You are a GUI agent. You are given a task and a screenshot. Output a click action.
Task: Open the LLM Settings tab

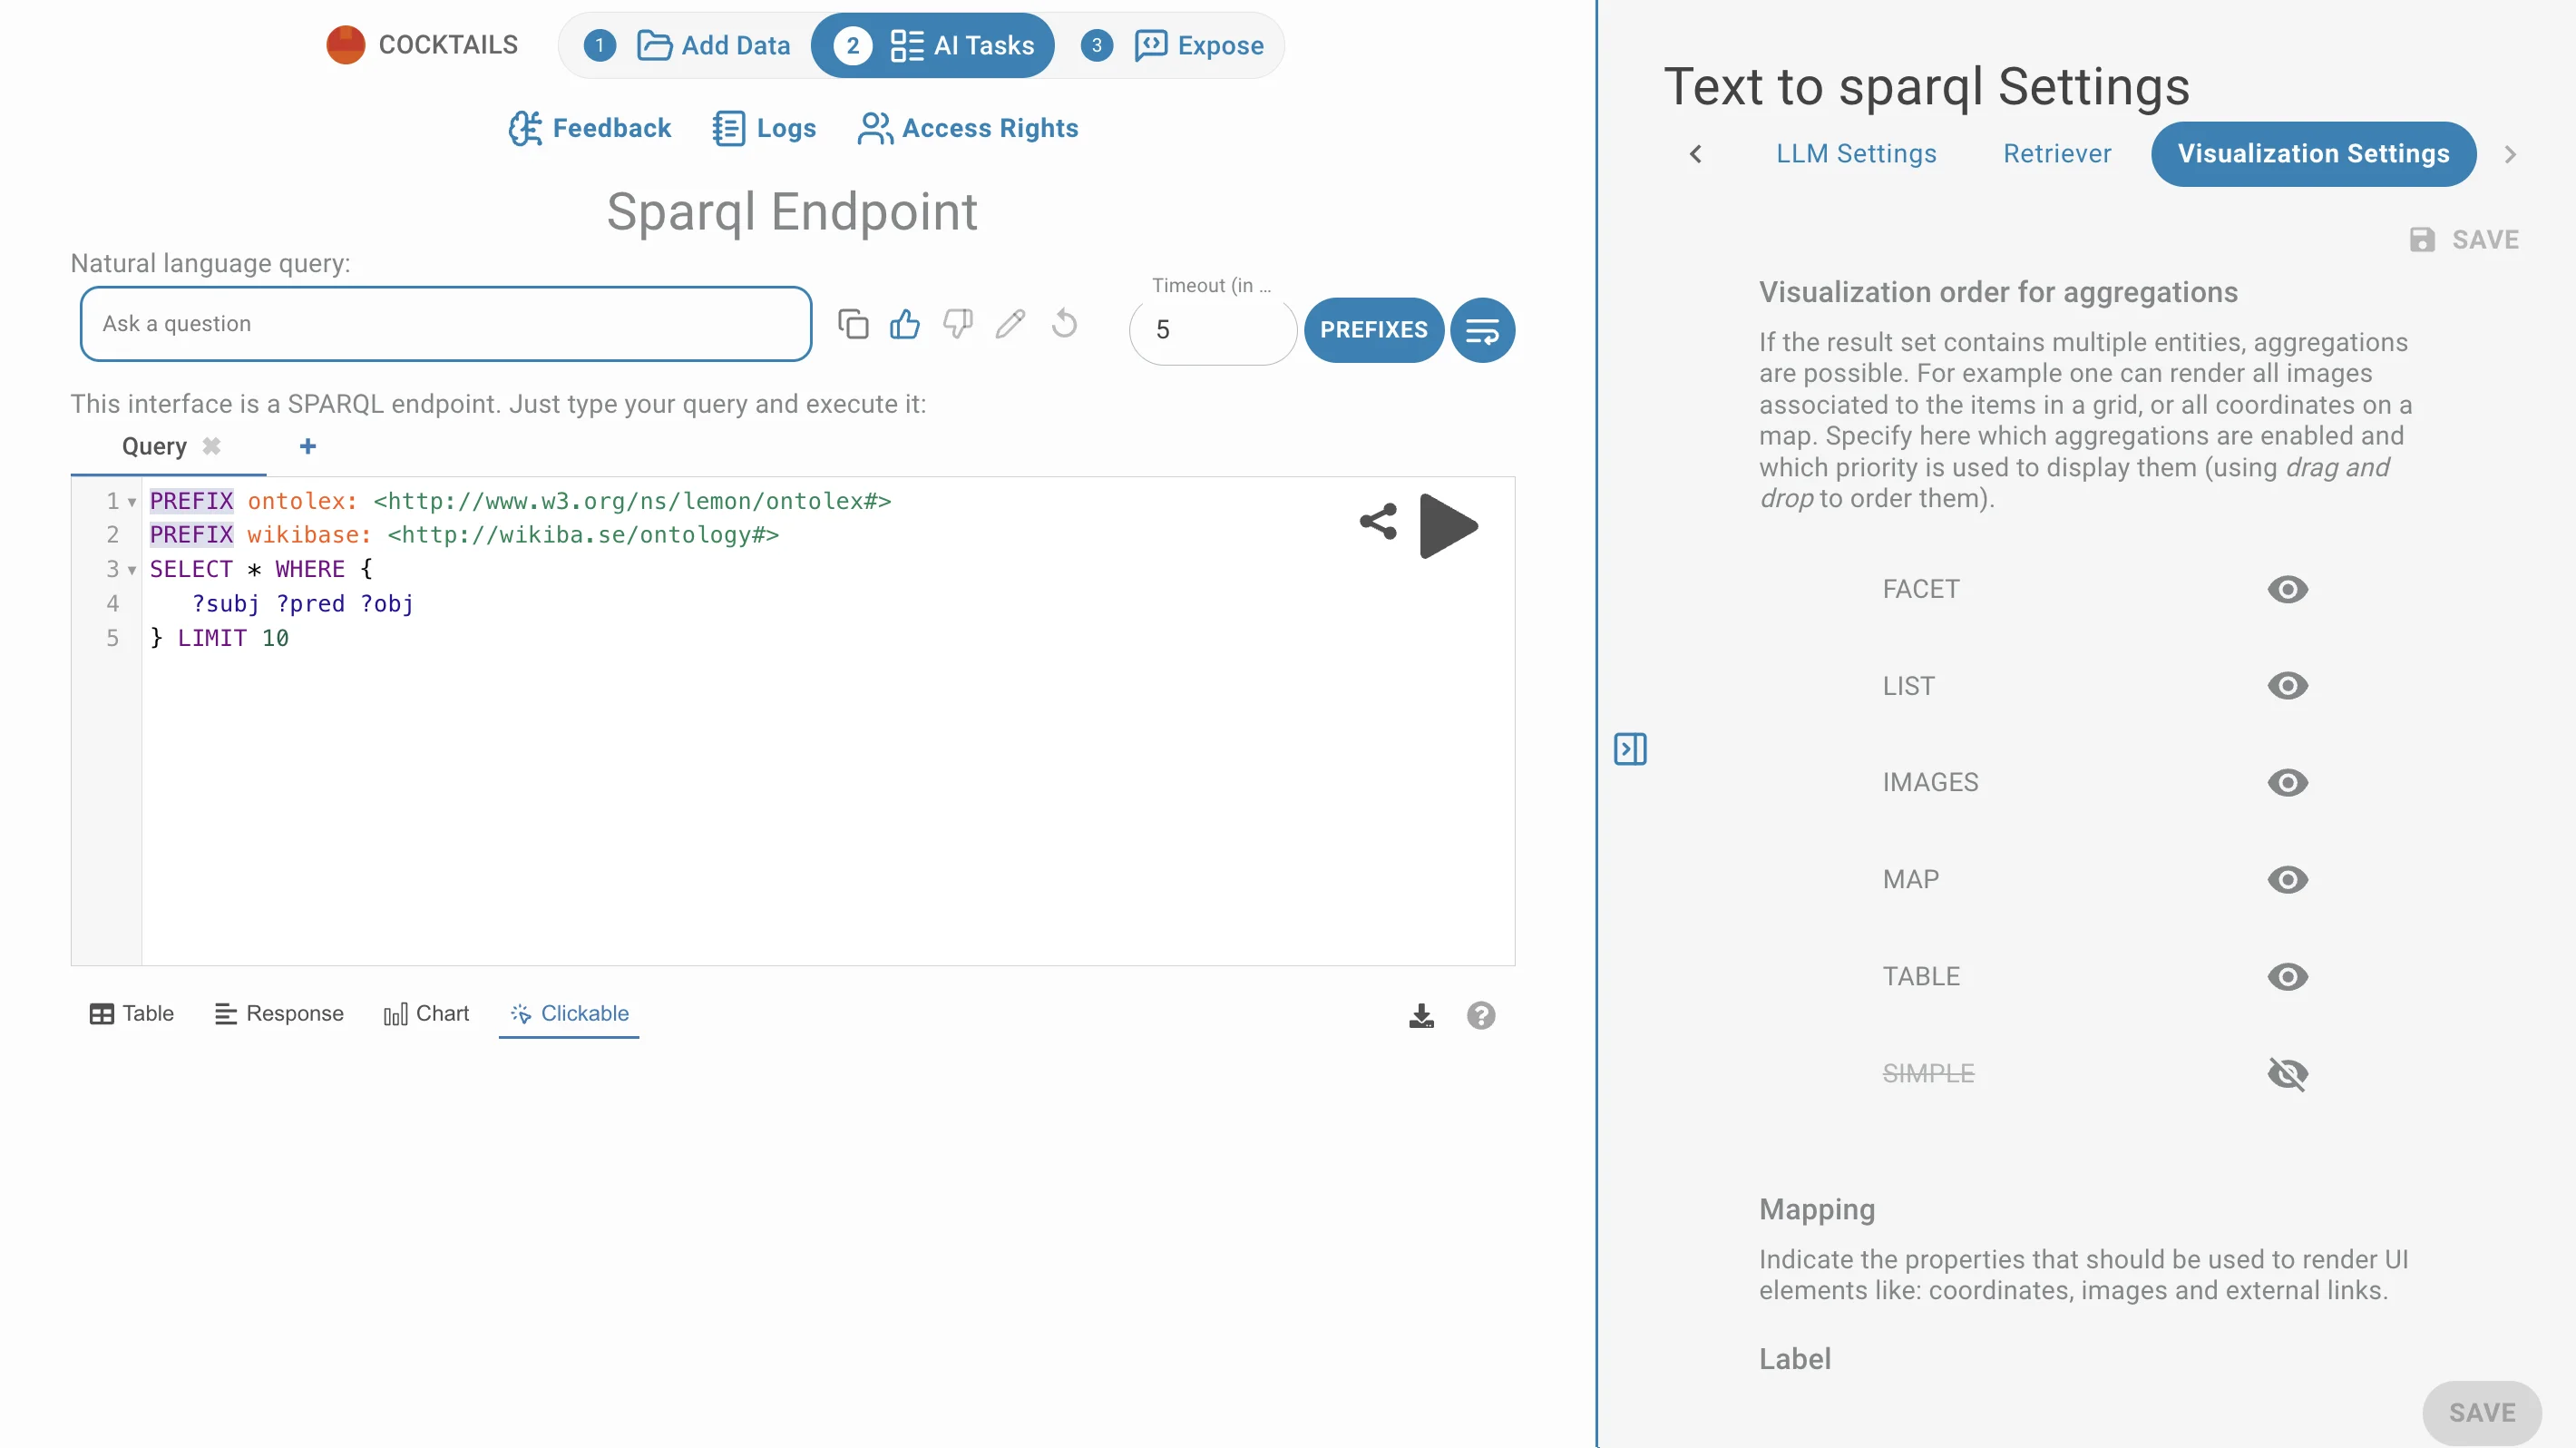coord(1856,154)
